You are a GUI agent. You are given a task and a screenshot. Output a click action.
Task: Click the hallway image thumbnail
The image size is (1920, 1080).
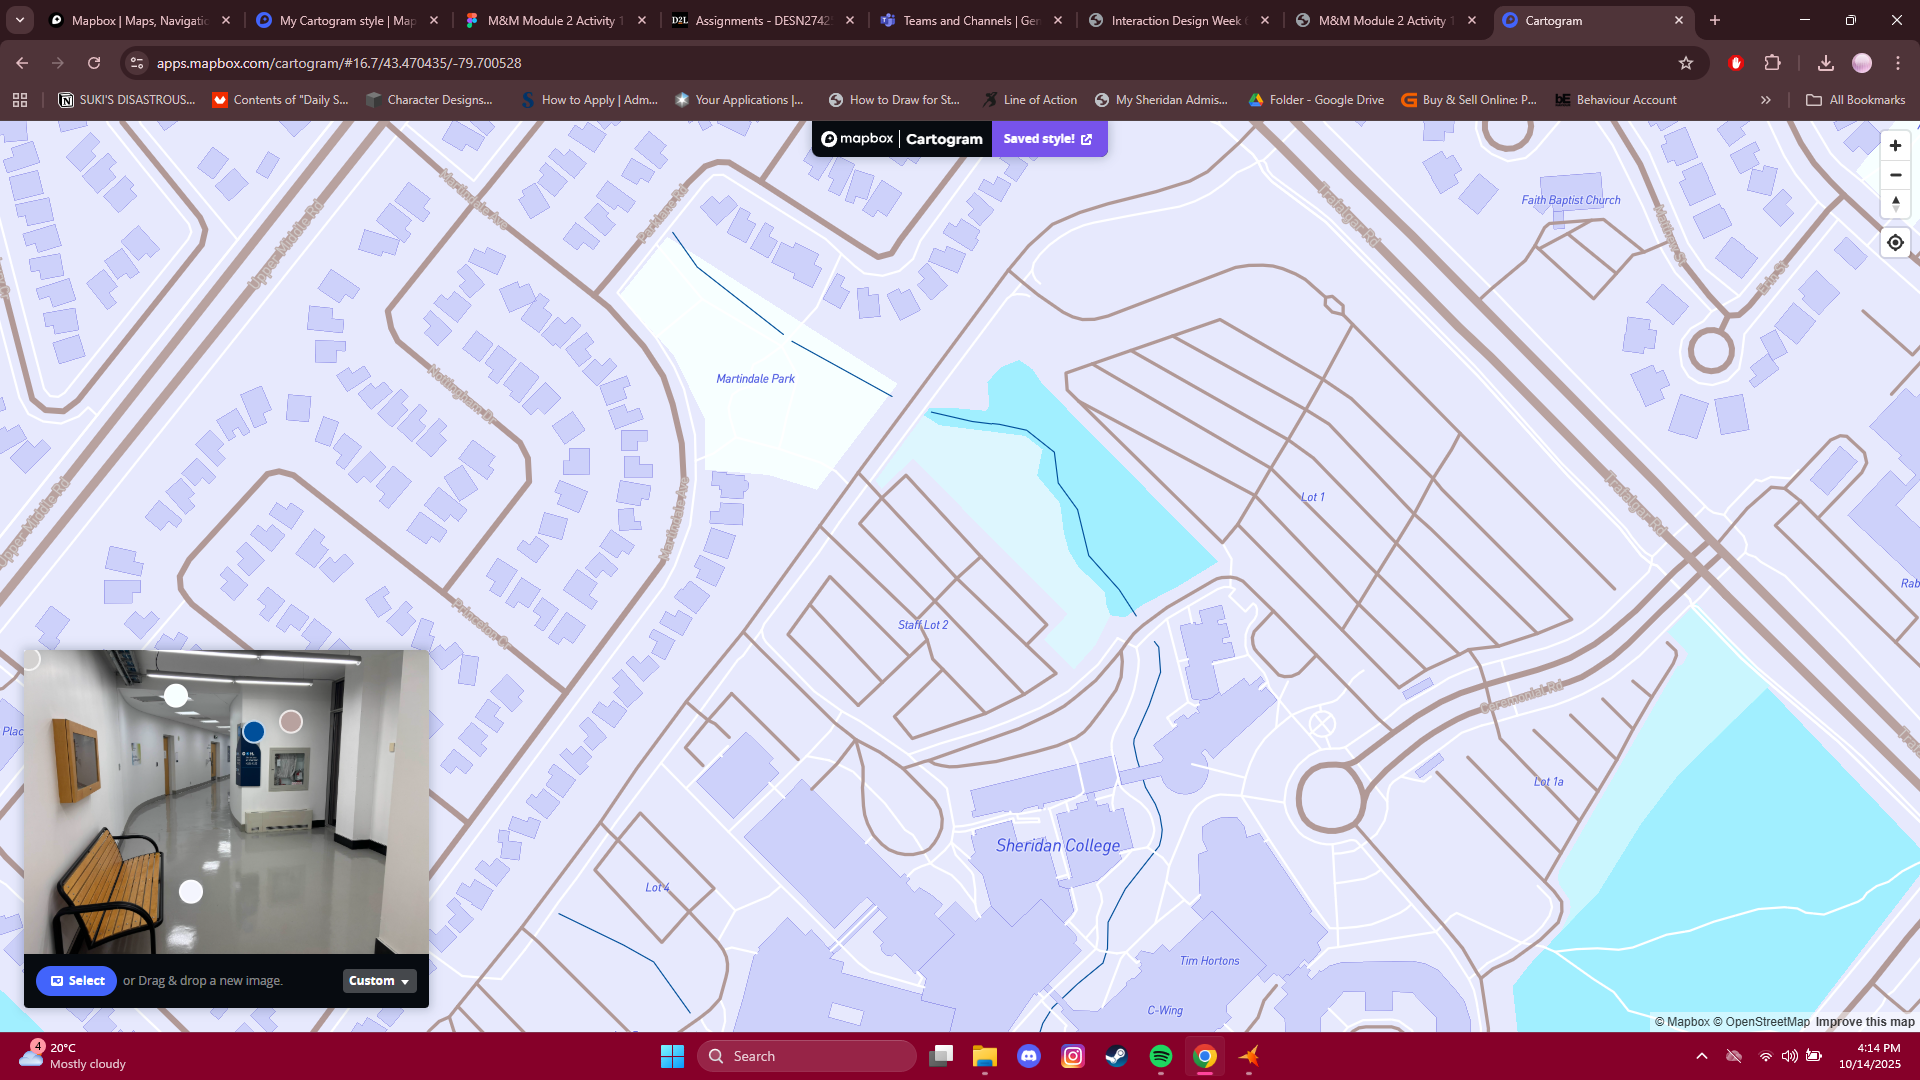(226, 802)
